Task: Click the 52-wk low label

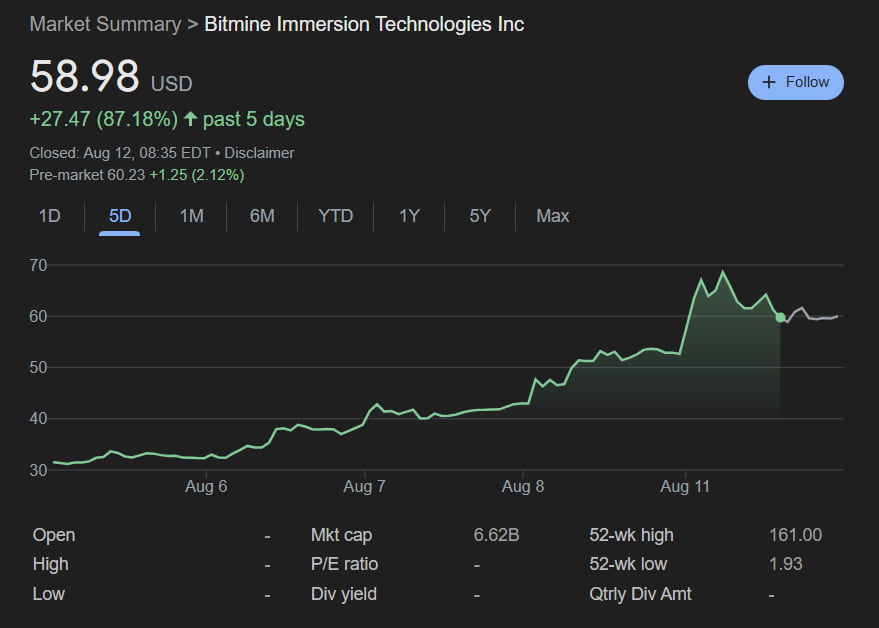Action: pyautogui.click(x=628, y=564)
